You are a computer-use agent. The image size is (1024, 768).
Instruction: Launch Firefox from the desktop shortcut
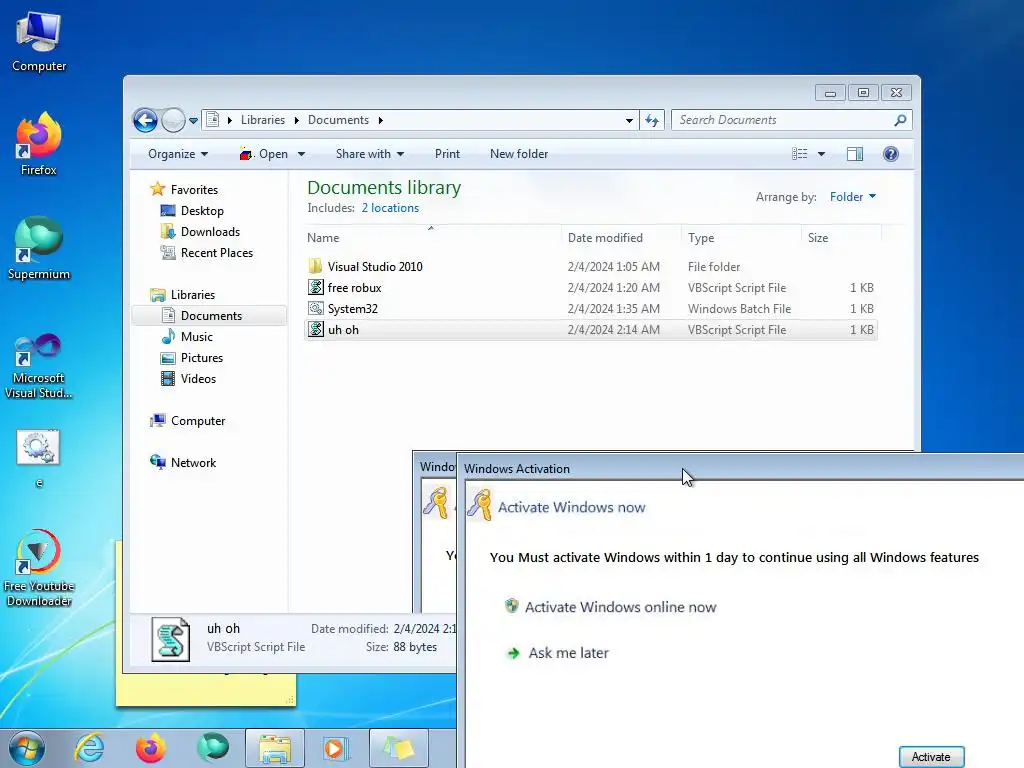click(x=39, y=144)
